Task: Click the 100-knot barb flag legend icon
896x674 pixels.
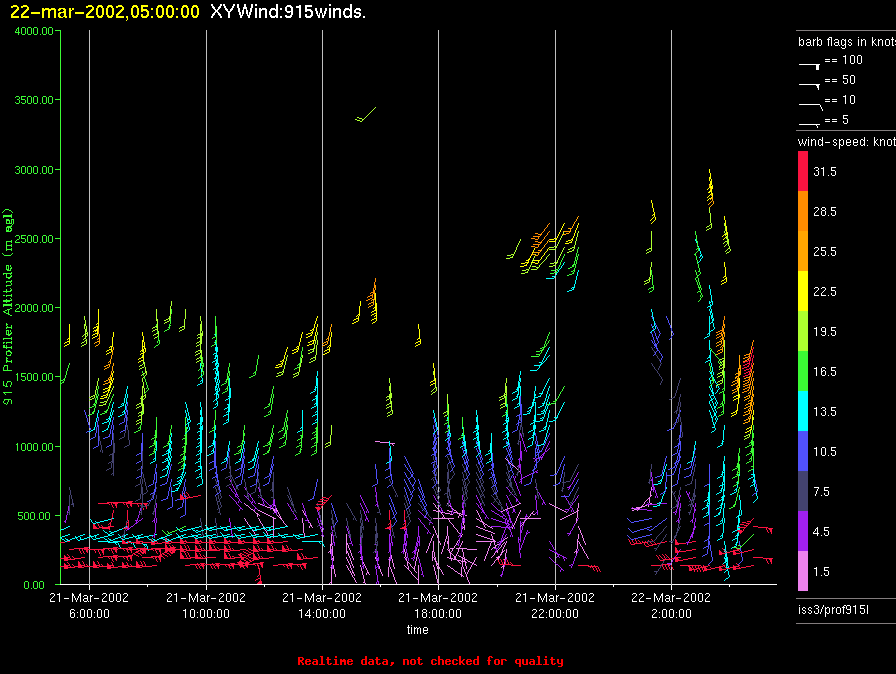Action: coord(810,62)
